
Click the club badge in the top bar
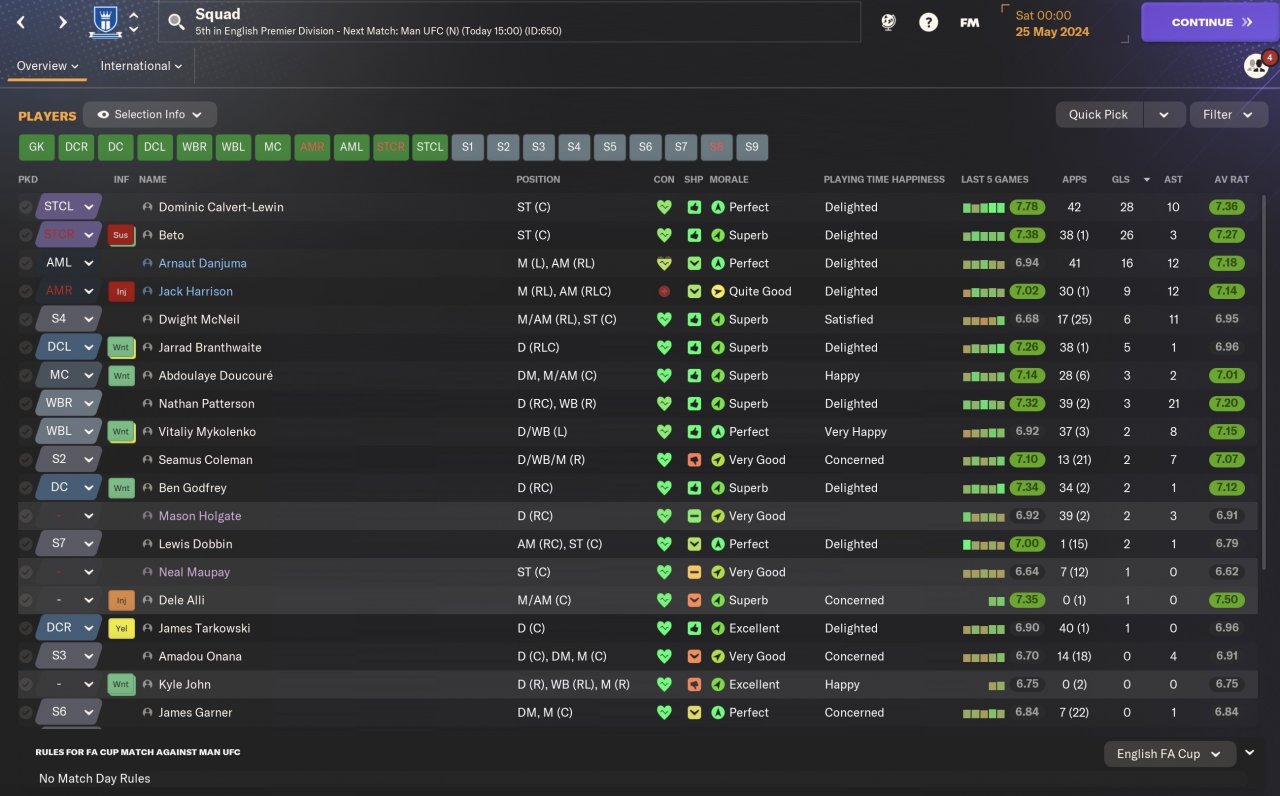click(105, 21)
